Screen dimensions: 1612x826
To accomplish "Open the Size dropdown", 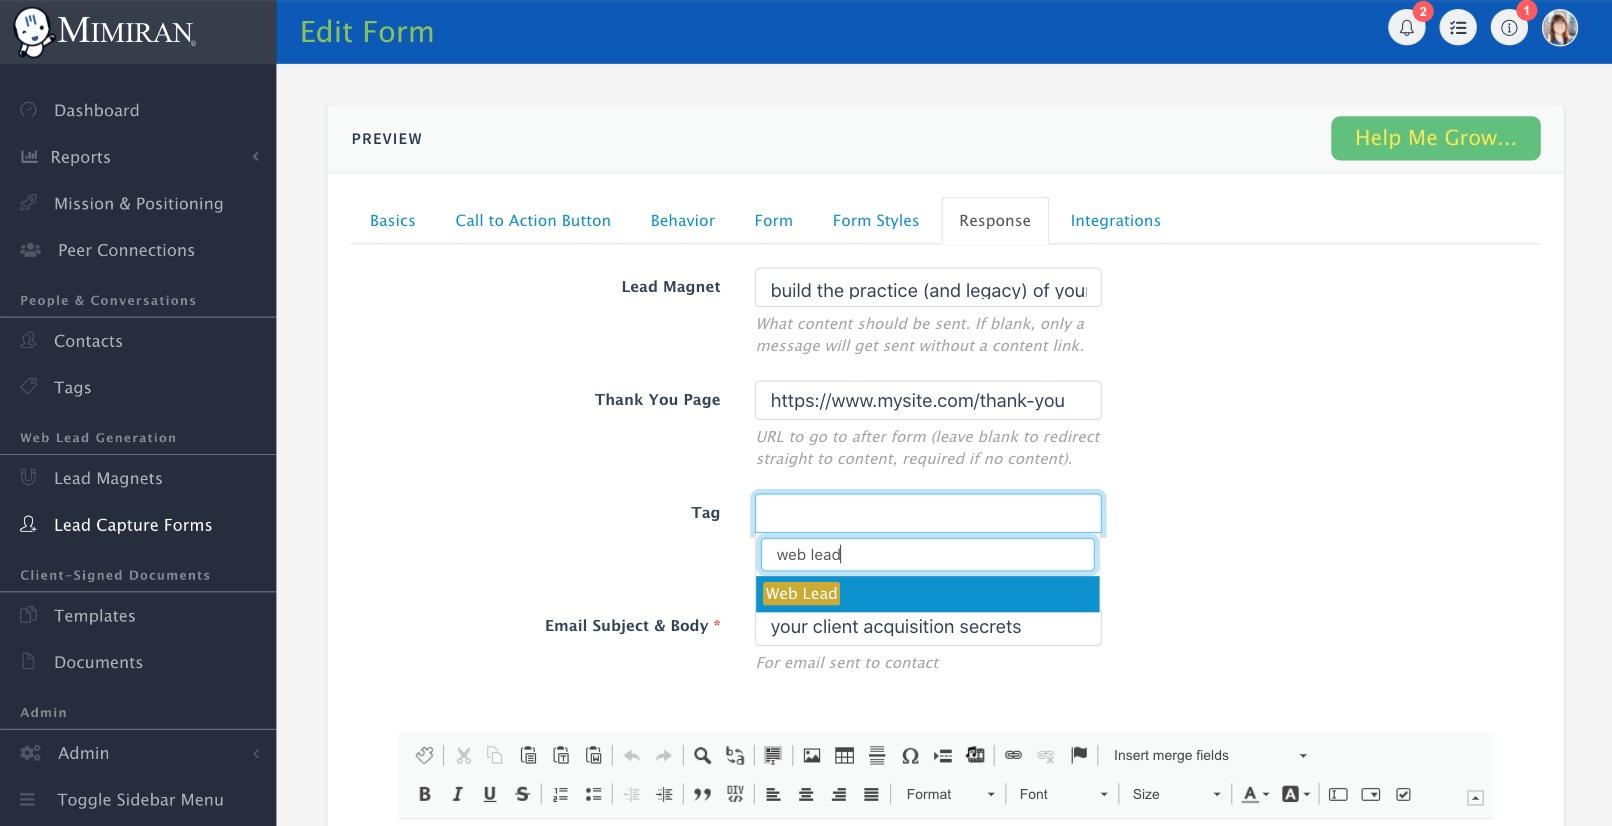I will [x=1176, y=794].
